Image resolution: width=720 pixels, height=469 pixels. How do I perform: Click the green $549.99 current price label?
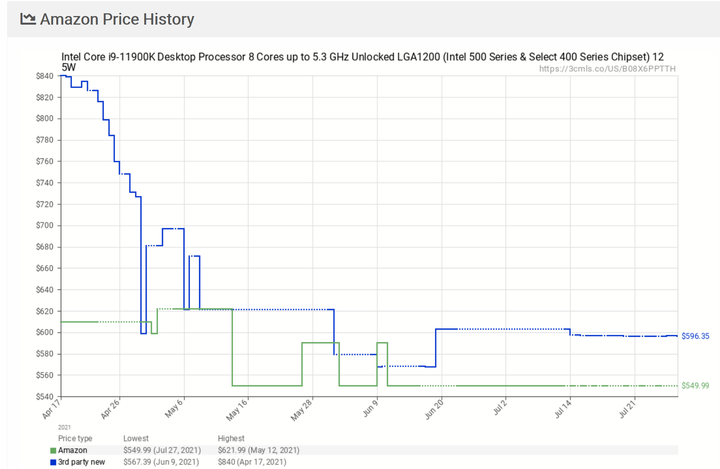695,385
